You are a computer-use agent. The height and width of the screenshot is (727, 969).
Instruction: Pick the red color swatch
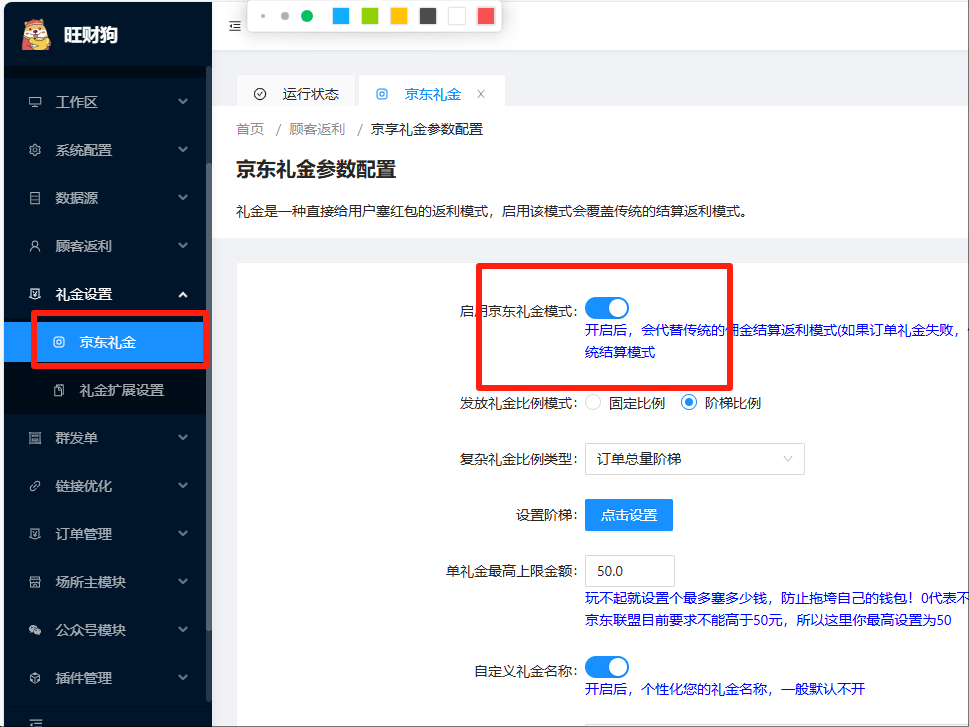pyautogui.click(x=485, y=16)
